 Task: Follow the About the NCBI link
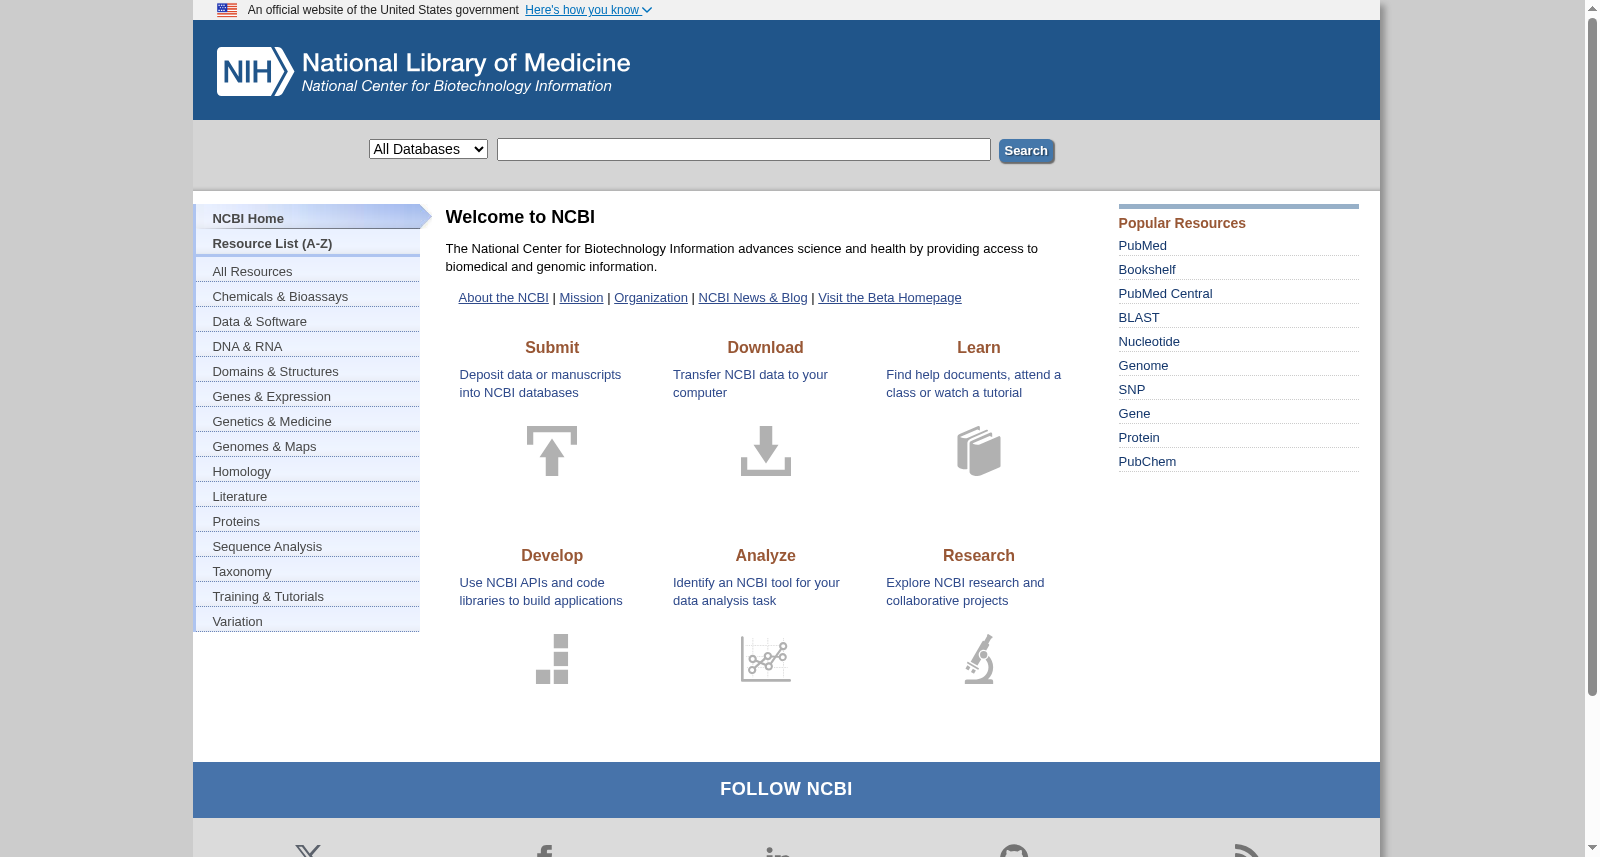coord(503,298)
